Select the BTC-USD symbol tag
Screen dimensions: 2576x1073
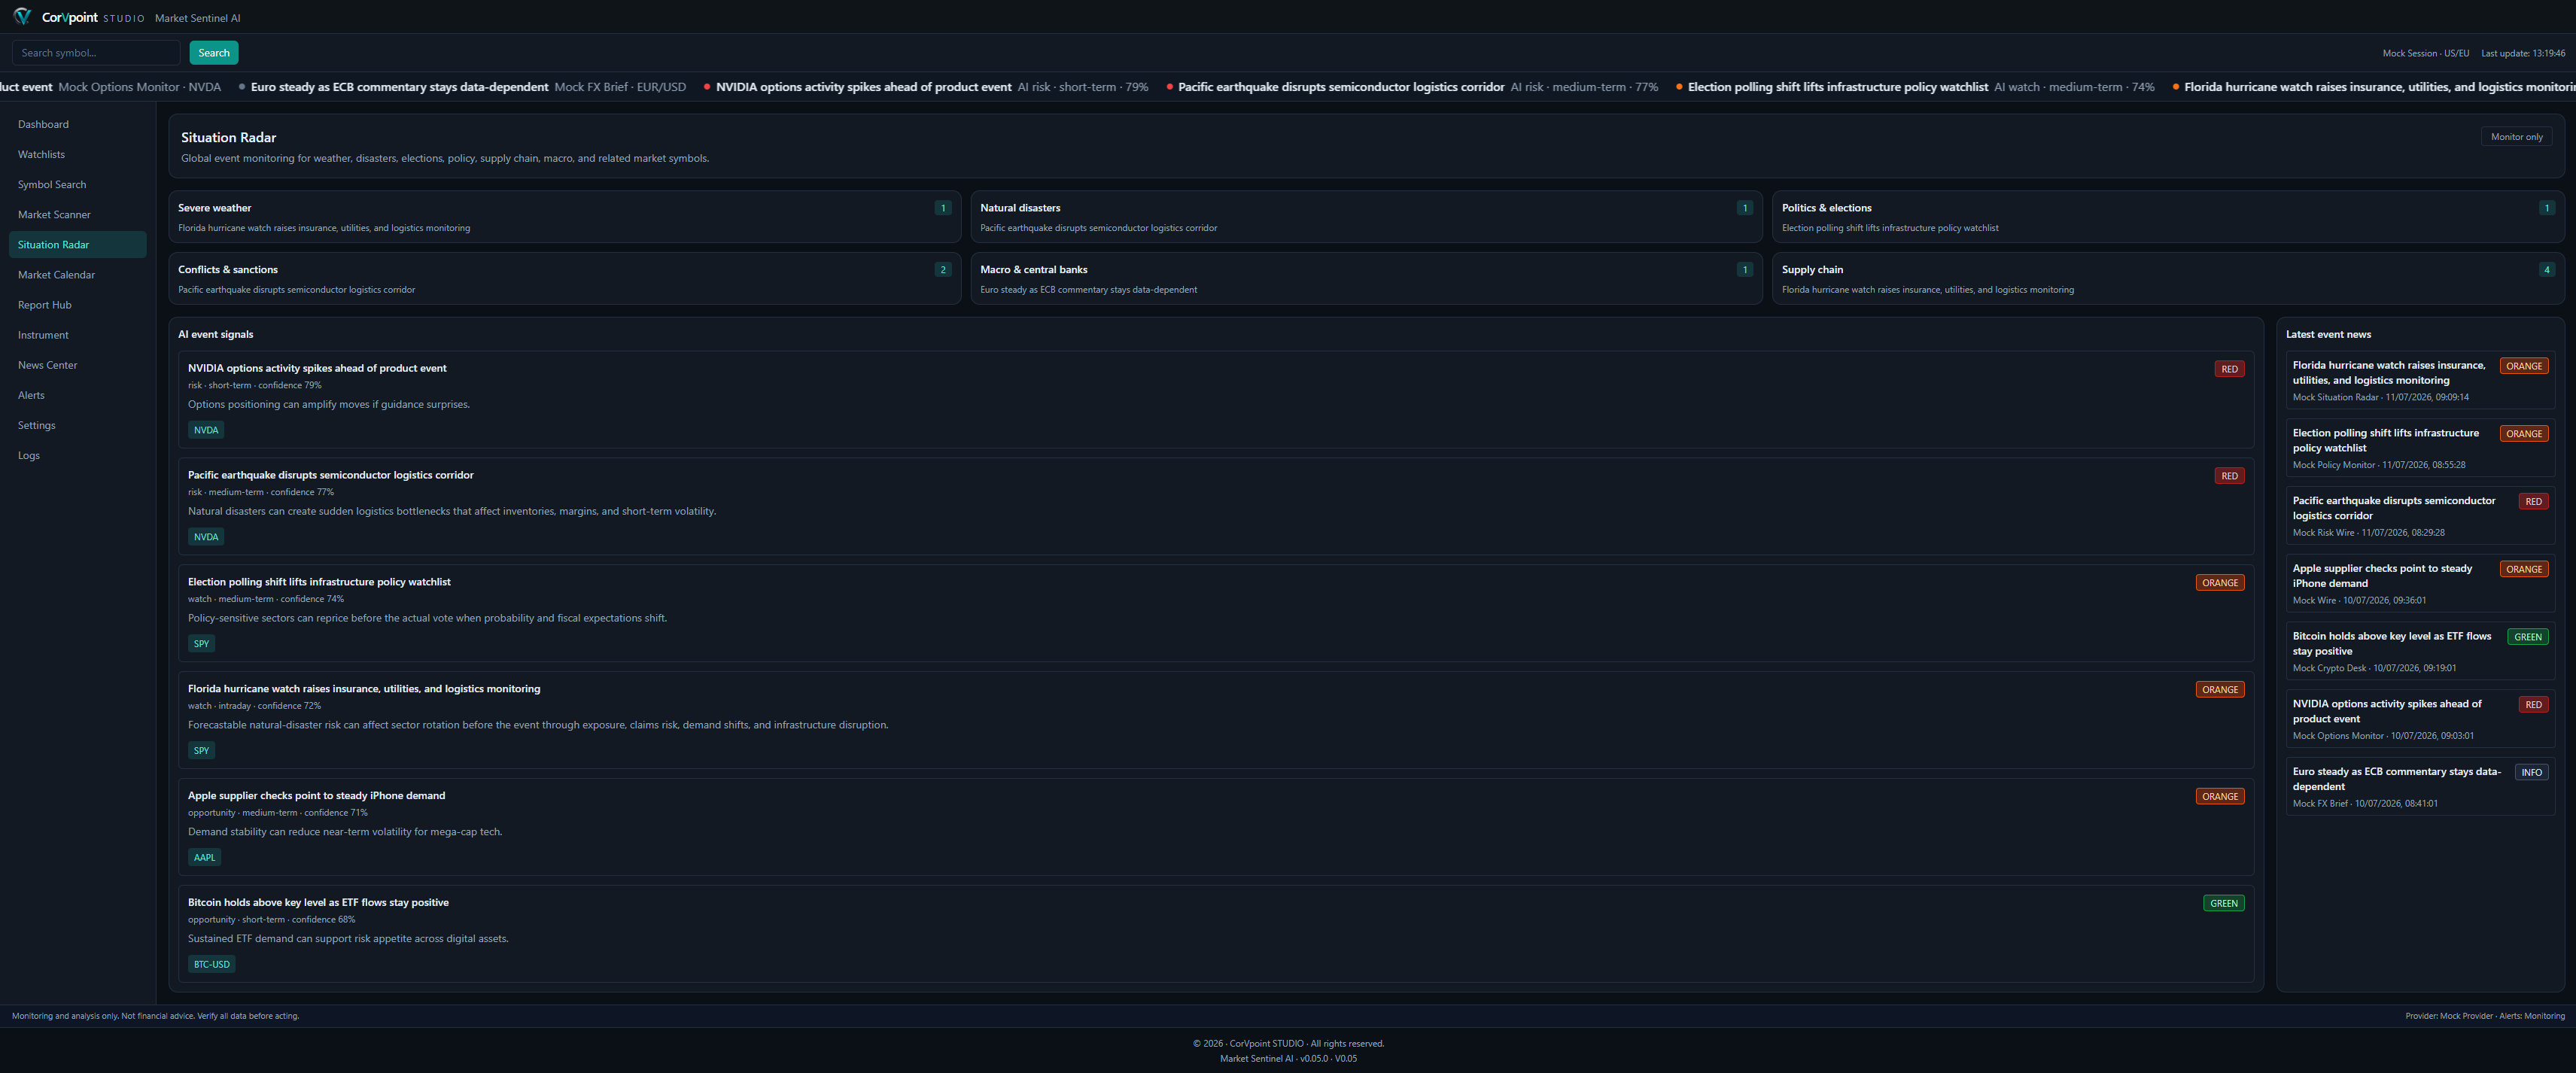212,964
